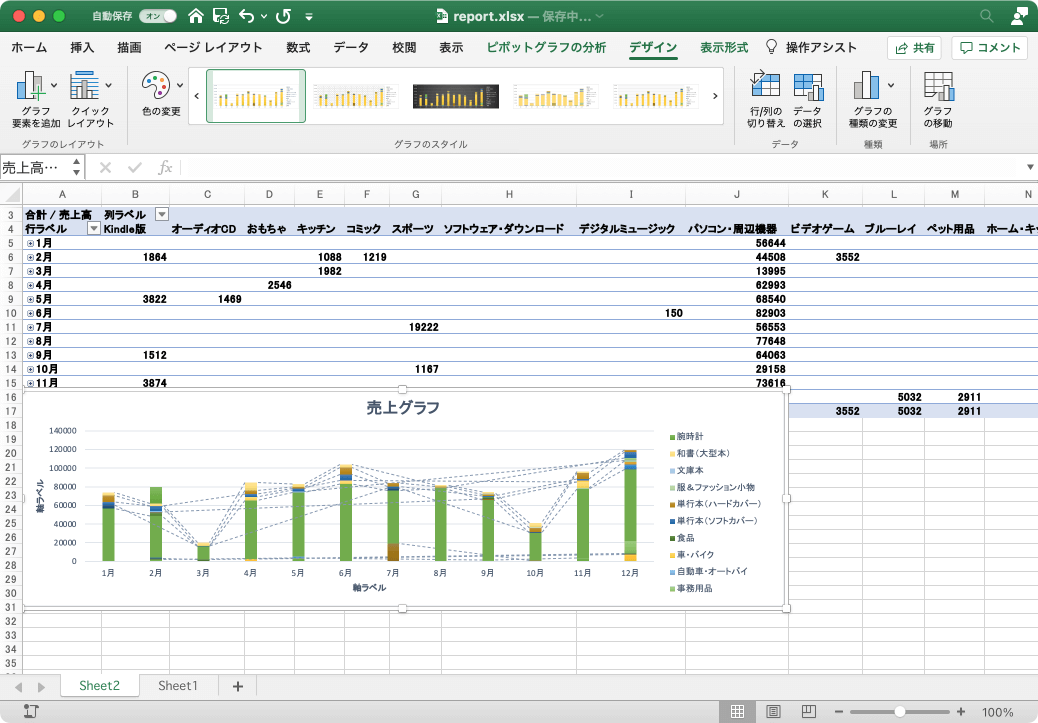Click the Home icon in title bar
Screen dimensions: 1038x723
point(195,16)
